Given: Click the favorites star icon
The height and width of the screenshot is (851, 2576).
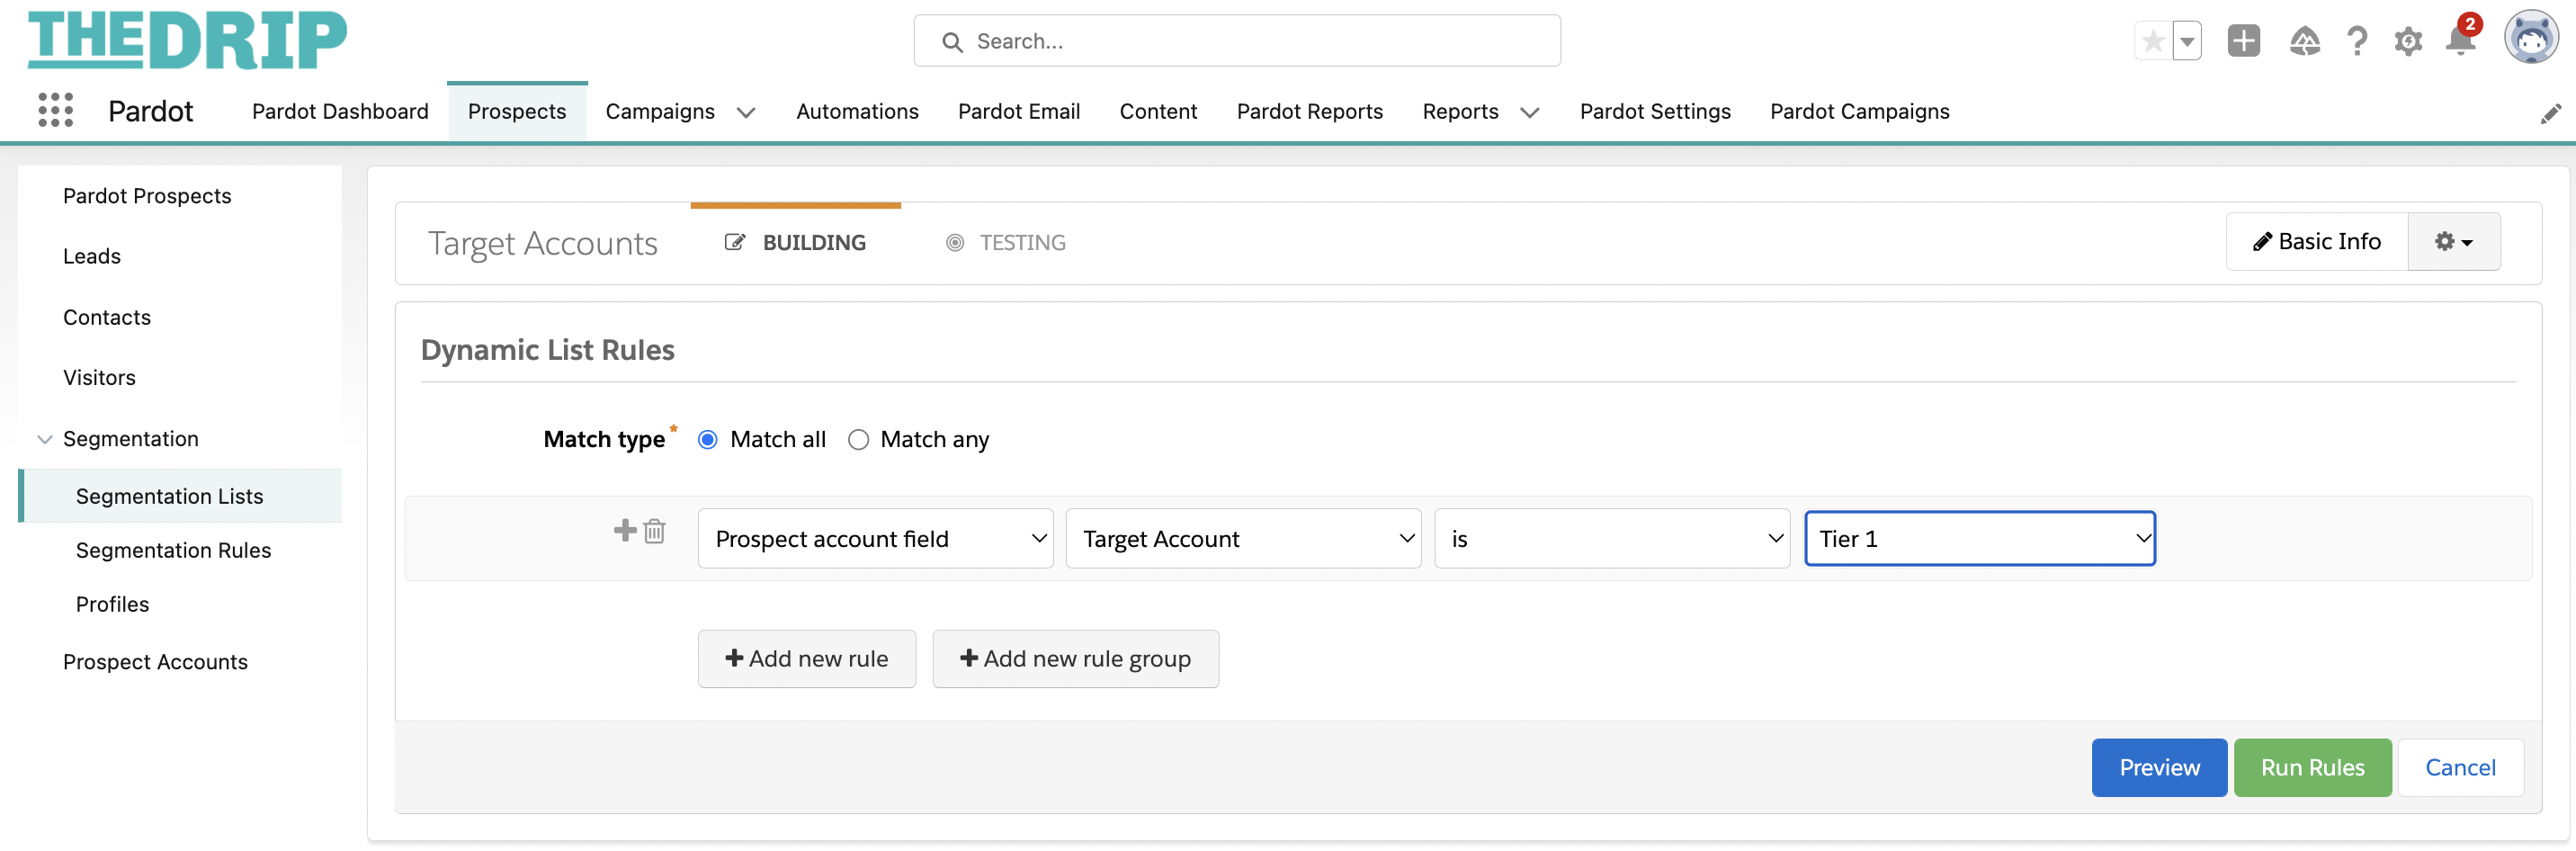Looking at the screenshot, I should point(2153,41).
